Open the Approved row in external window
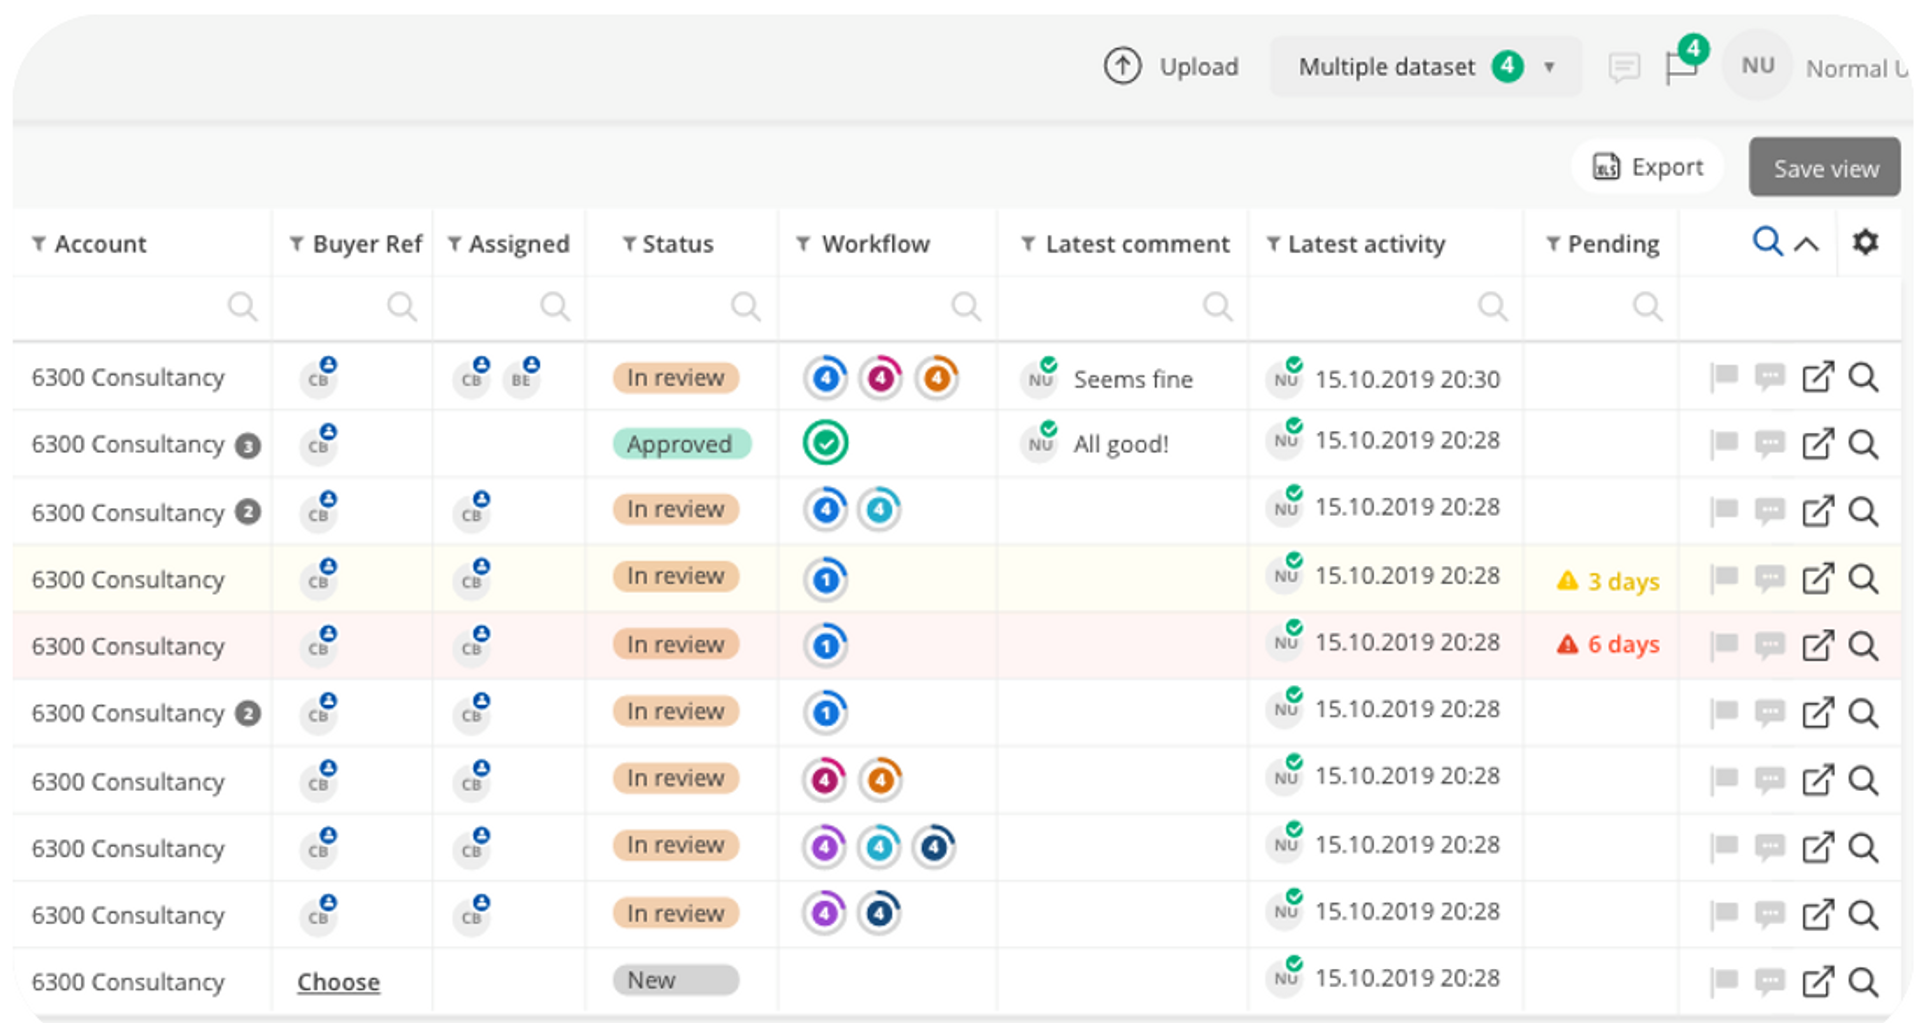 point(1817,444)
